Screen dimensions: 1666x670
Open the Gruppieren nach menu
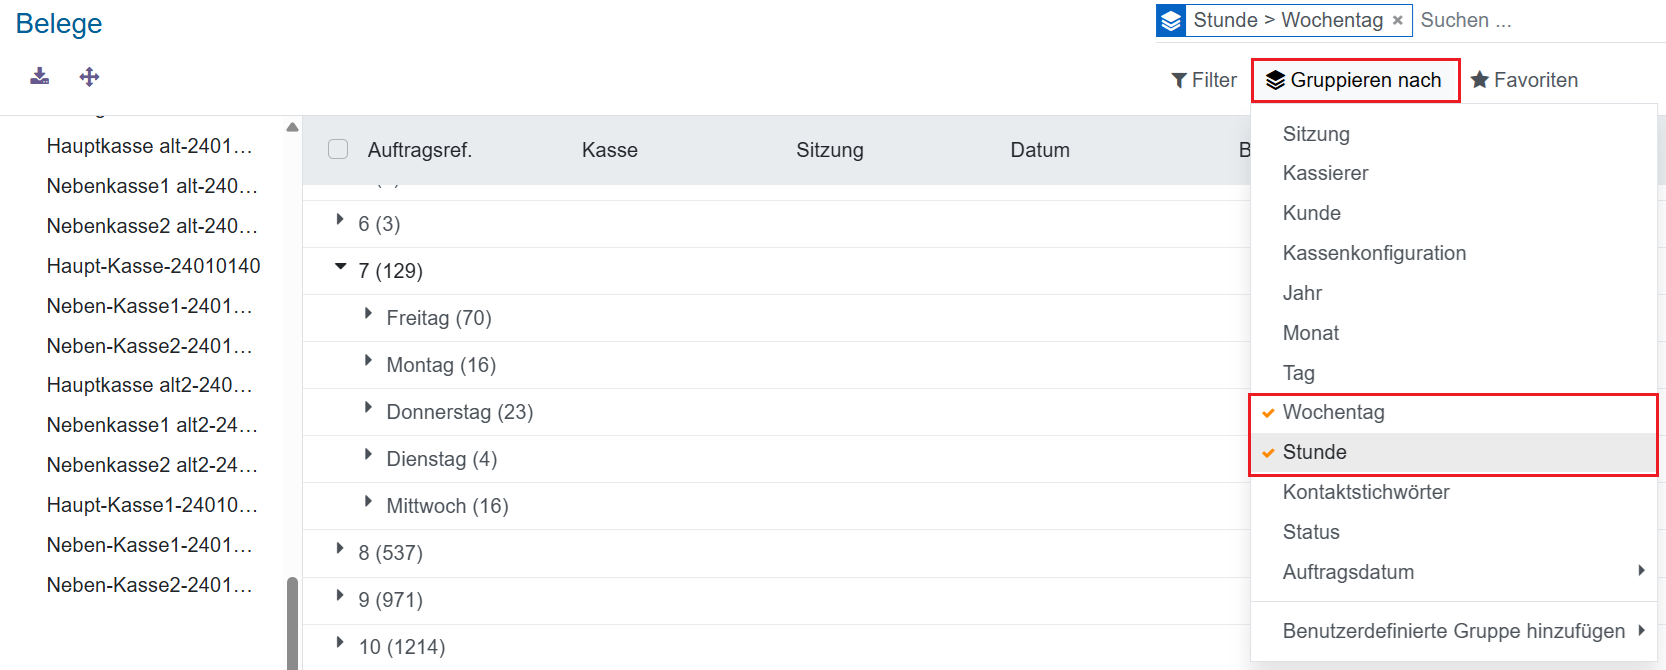tap(1355, 80)
